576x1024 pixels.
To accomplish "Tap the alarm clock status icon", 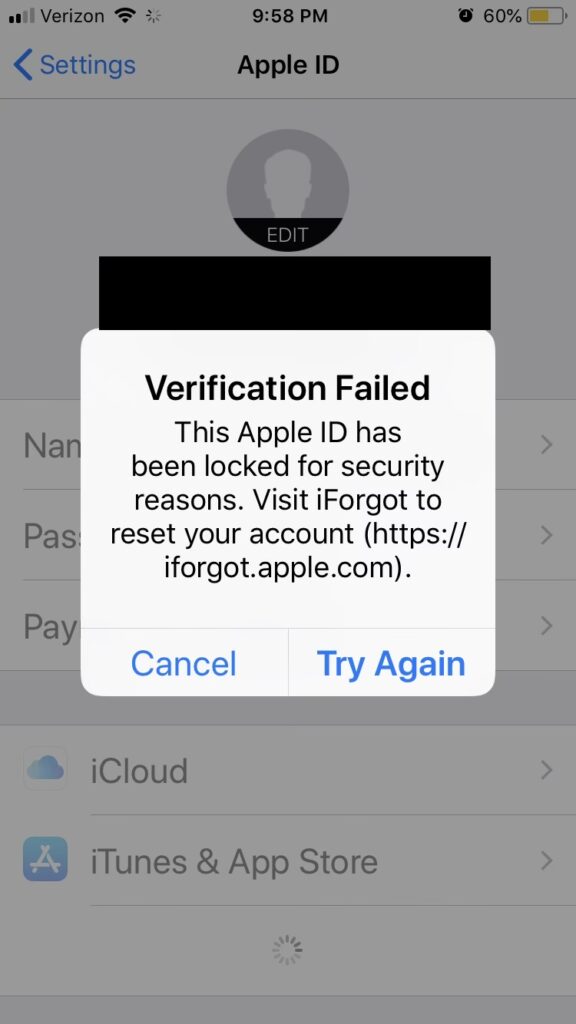I will (466, 16).
